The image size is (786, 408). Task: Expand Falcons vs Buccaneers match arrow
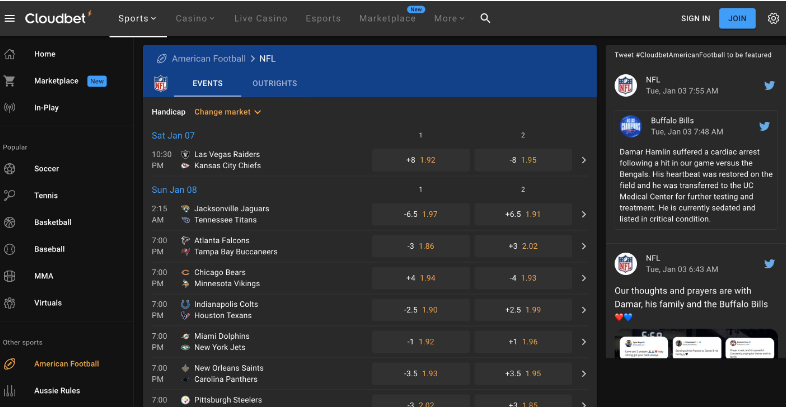[583, 246]
